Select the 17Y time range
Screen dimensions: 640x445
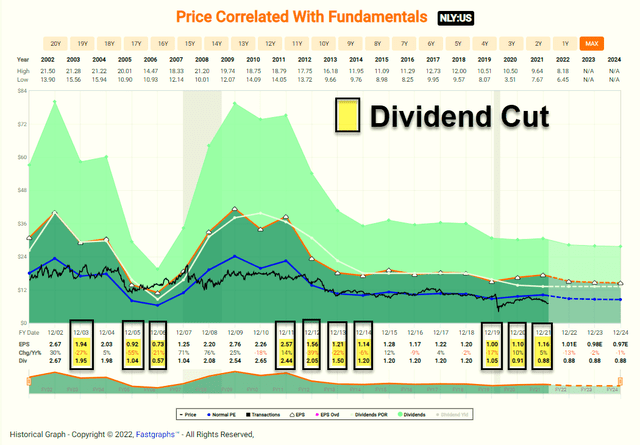(x=136, y=44)
